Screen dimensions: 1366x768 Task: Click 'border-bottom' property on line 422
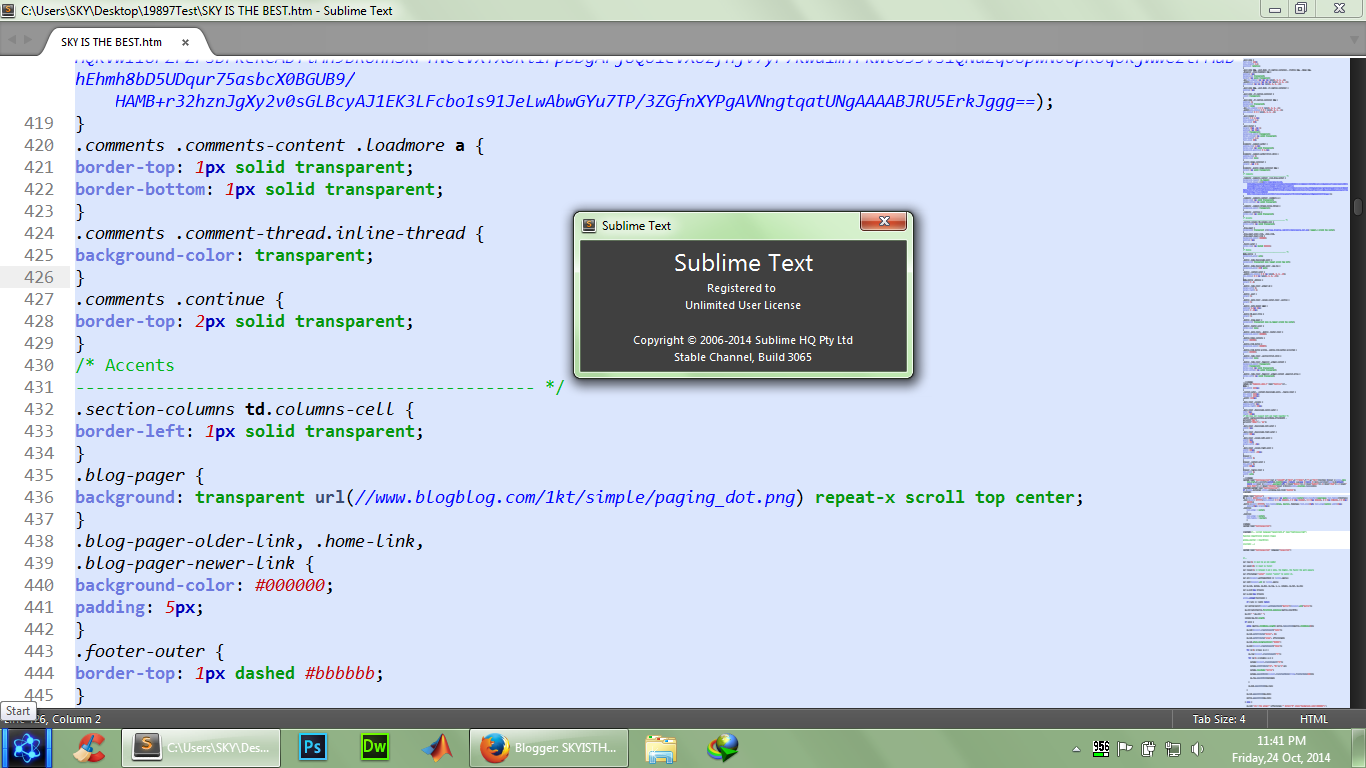tap(140, 189)
